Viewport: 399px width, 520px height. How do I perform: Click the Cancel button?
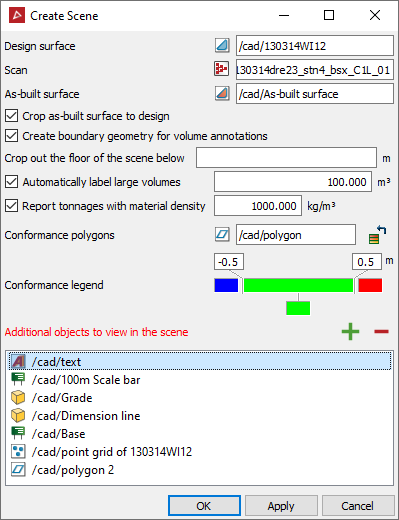pyautogui.click(x=358, y=506)
